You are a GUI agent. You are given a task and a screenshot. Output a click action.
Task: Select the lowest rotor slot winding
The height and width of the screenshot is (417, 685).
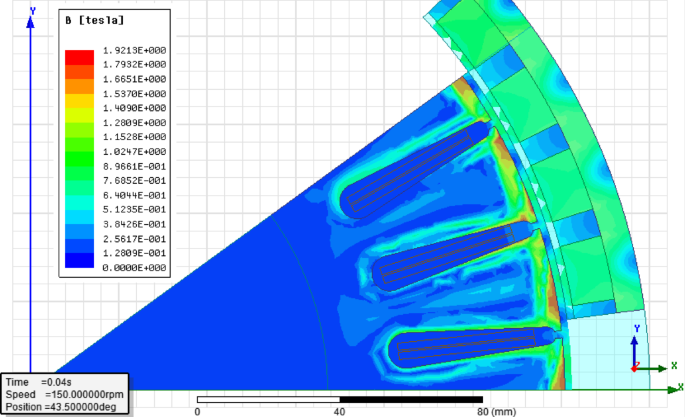(466, 344)
